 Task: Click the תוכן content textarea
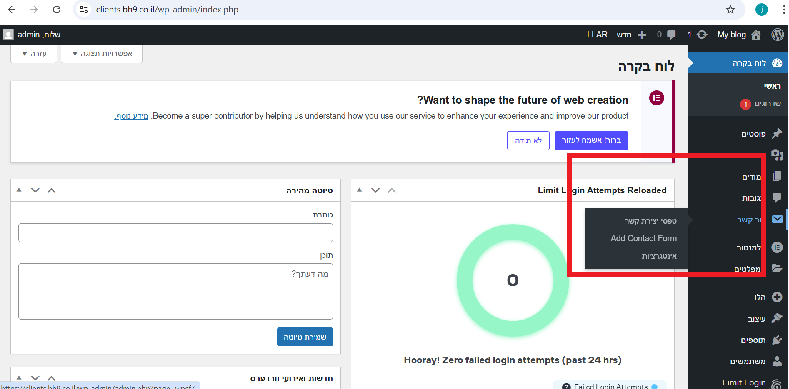(176, 291)
